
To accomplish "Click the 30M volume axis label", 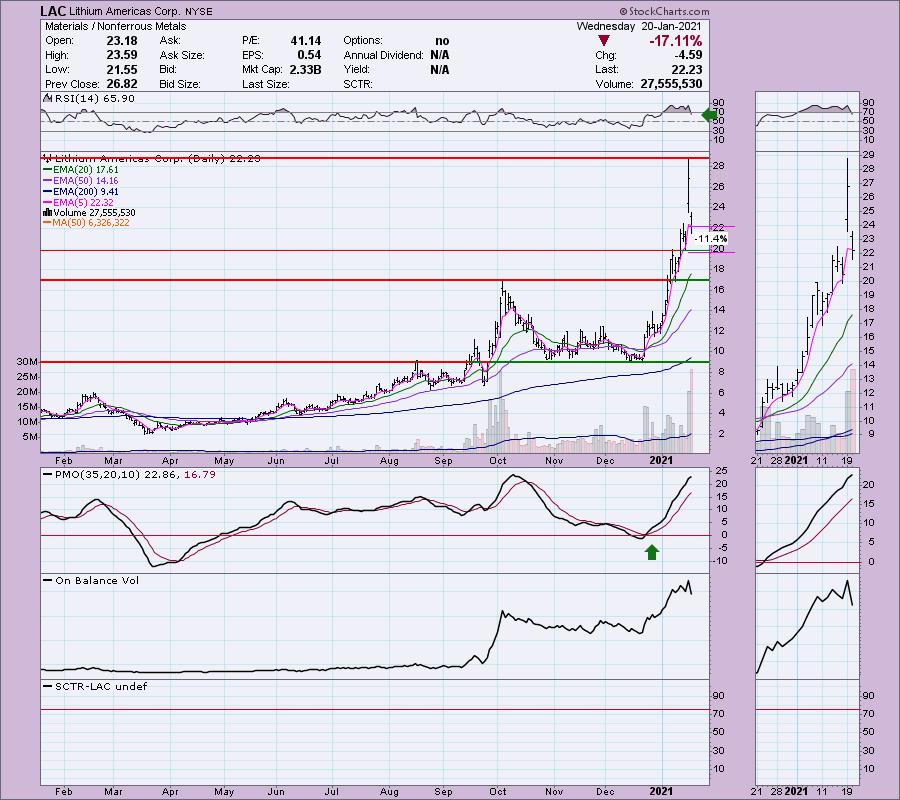I will pyautogui.click(x=27, y=362).
